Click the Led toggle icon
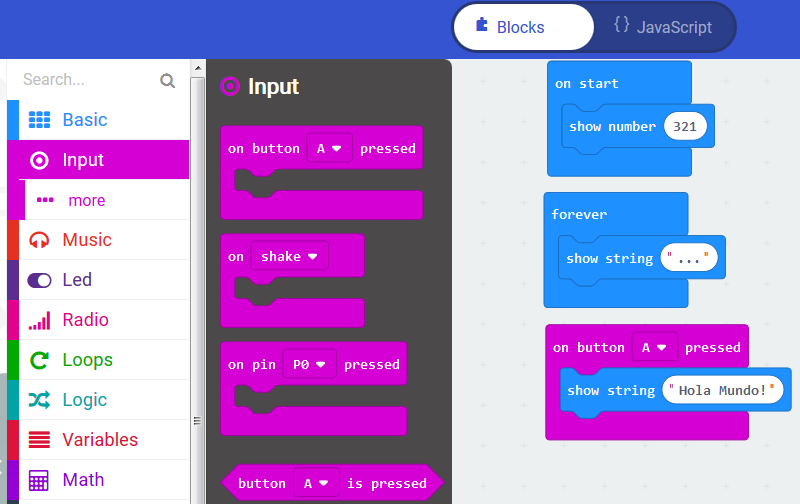Viewport: 800px width, 504px height. tap(39, 280)
